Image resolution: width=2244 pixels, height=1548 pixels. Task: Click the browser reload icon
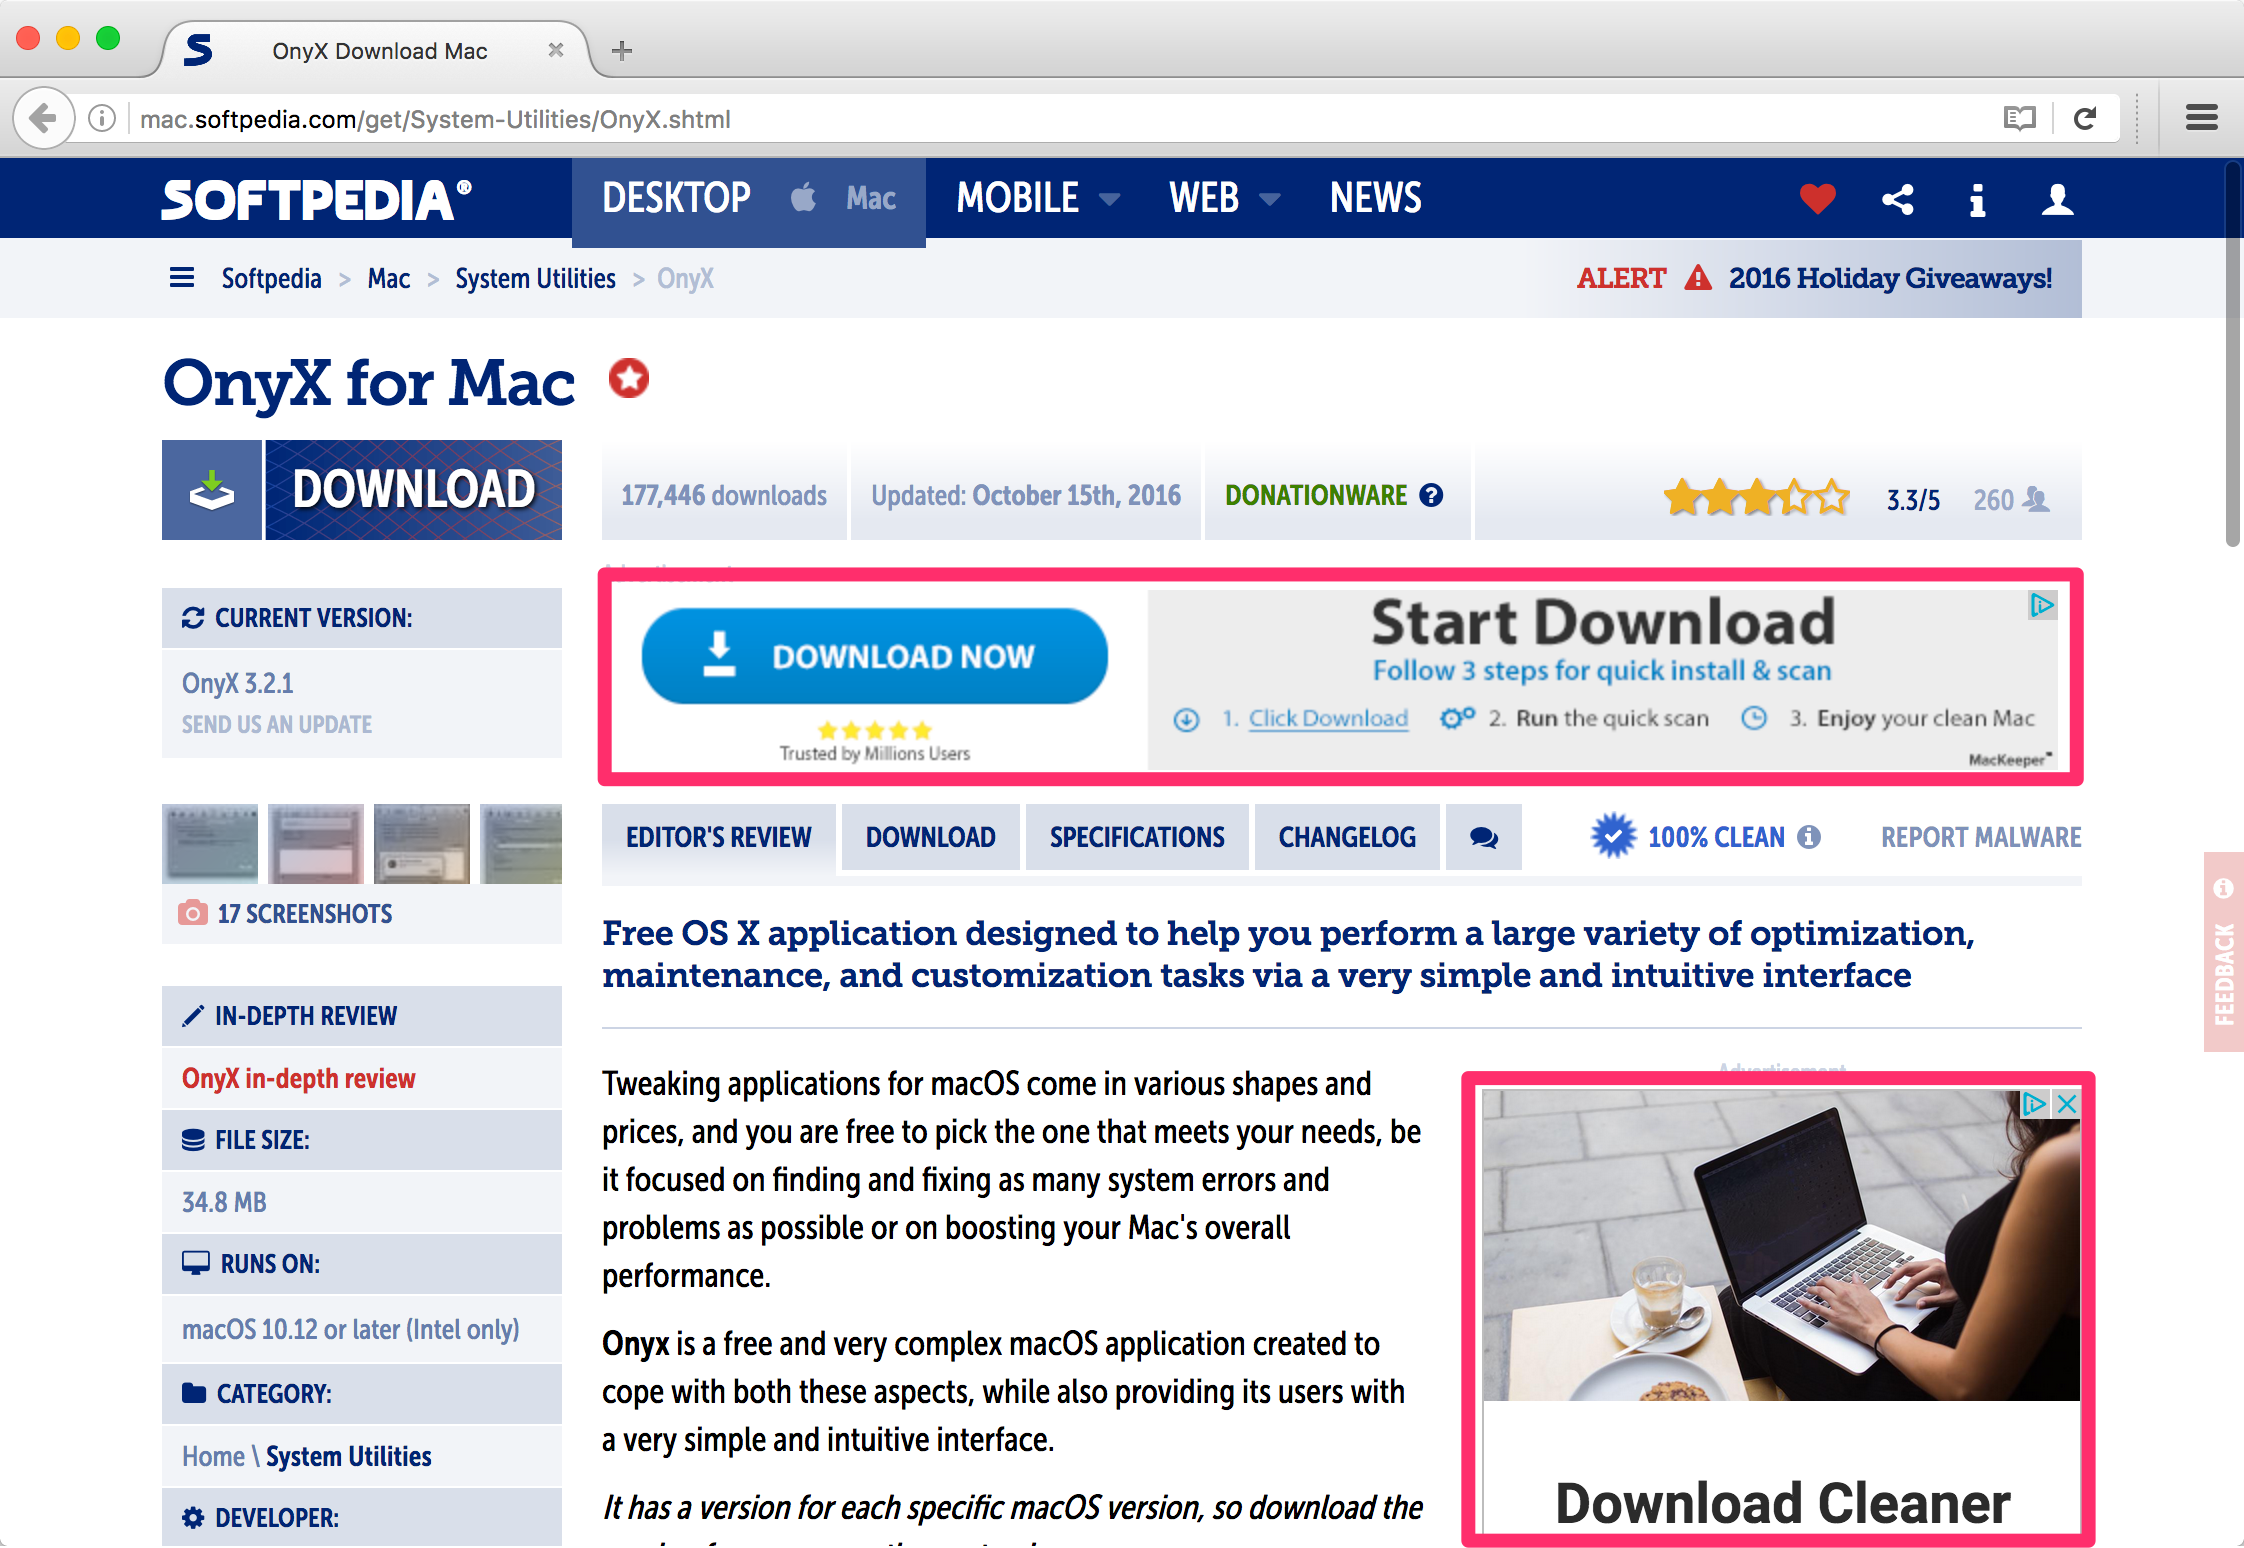click(x=2085, y=119)
